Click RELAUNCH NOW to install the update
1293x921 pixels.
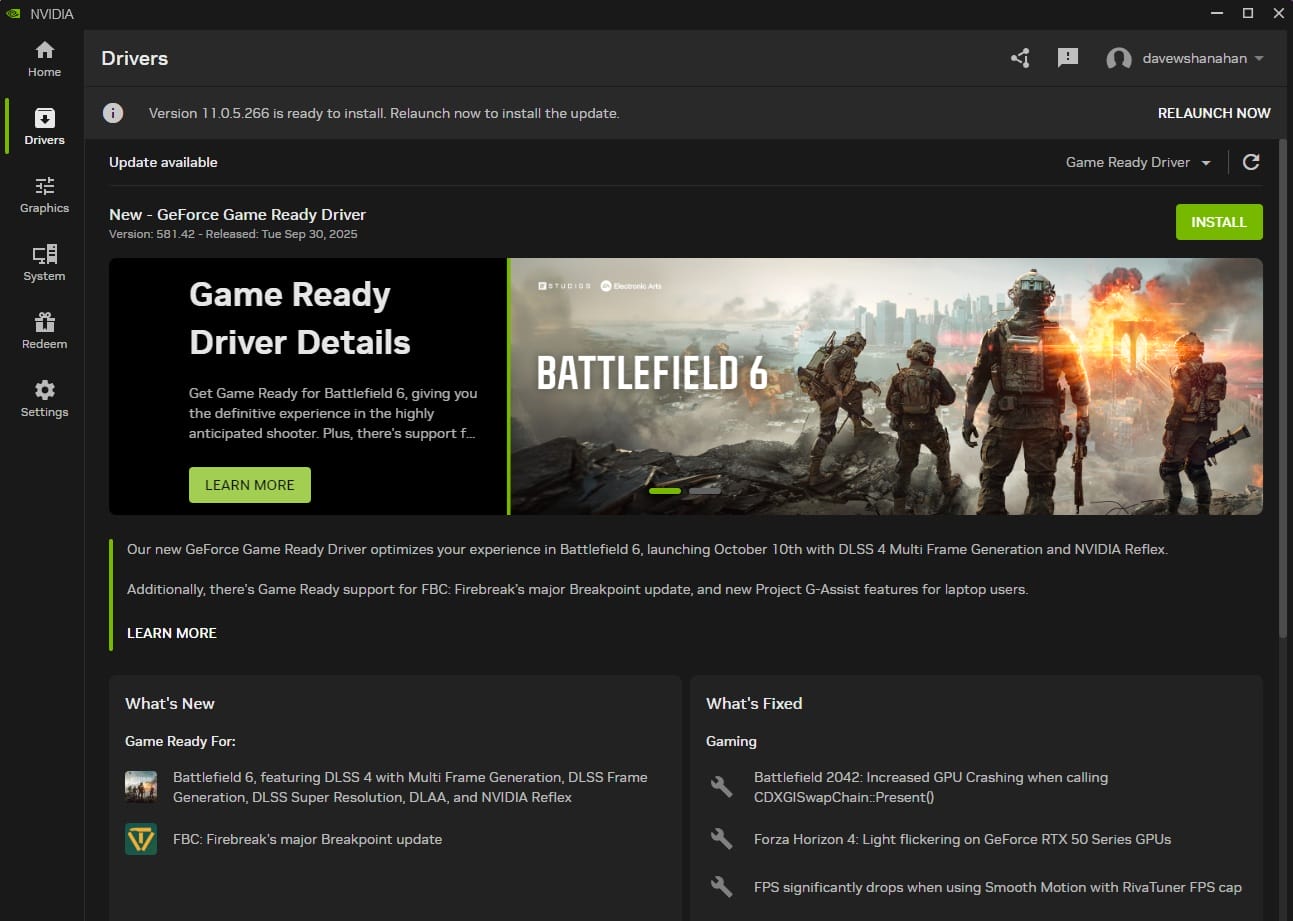click(1214, 113)
